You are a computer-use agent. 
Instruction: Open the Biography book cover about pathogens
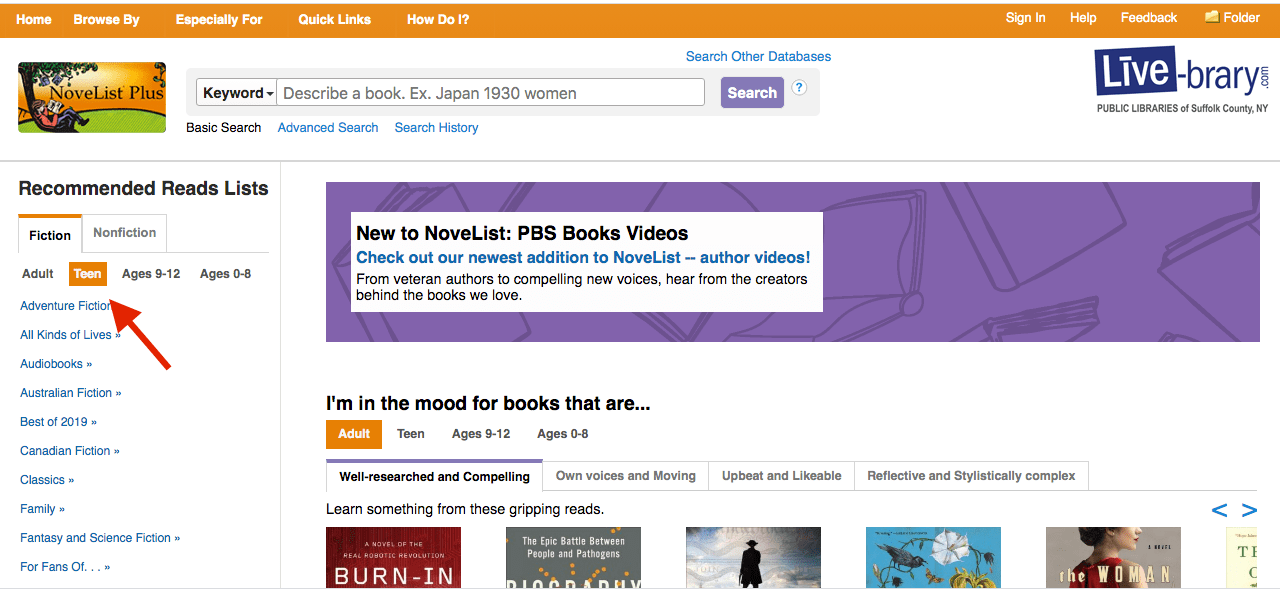coord(574,557)
